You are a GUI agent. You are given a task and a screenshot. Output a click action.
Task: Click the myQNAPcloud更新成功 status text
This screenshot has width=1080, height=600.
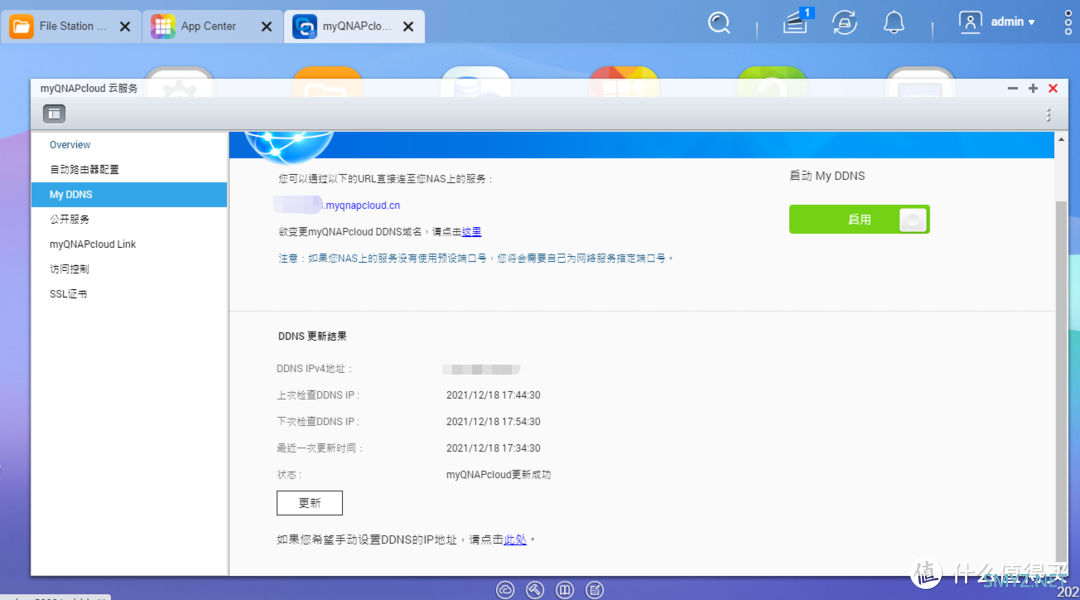[499, 475]
